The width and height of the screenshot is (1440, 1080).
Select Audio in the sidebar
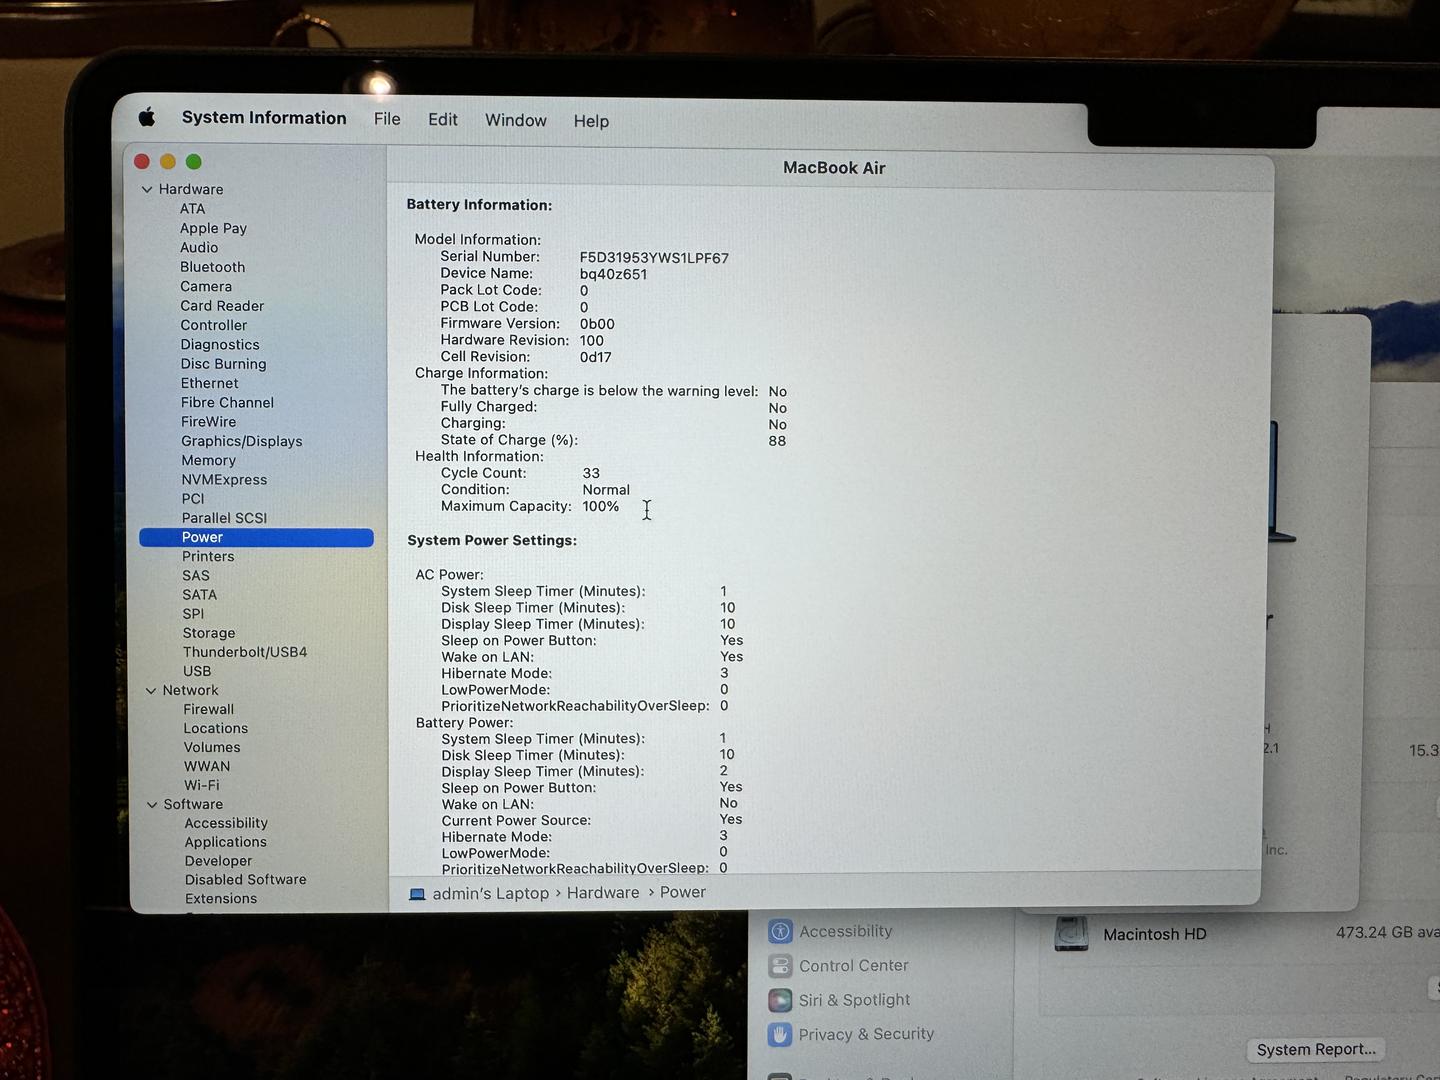[x=199, y=247]
